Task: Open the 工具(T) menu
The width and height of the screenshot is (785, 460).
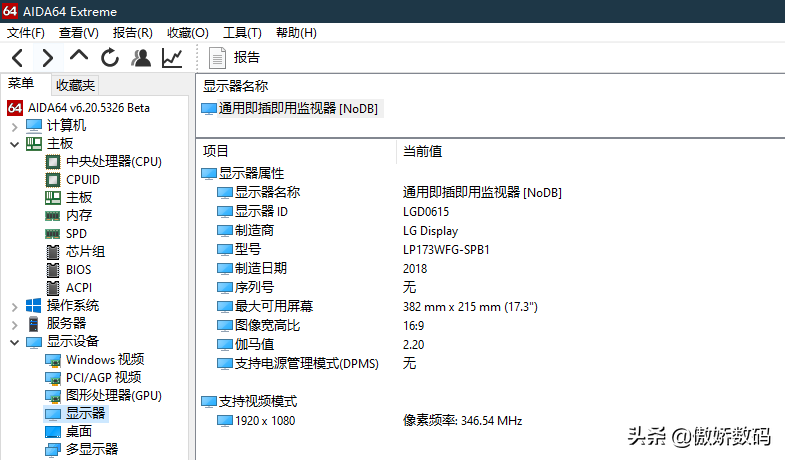Action: (242, 33)
